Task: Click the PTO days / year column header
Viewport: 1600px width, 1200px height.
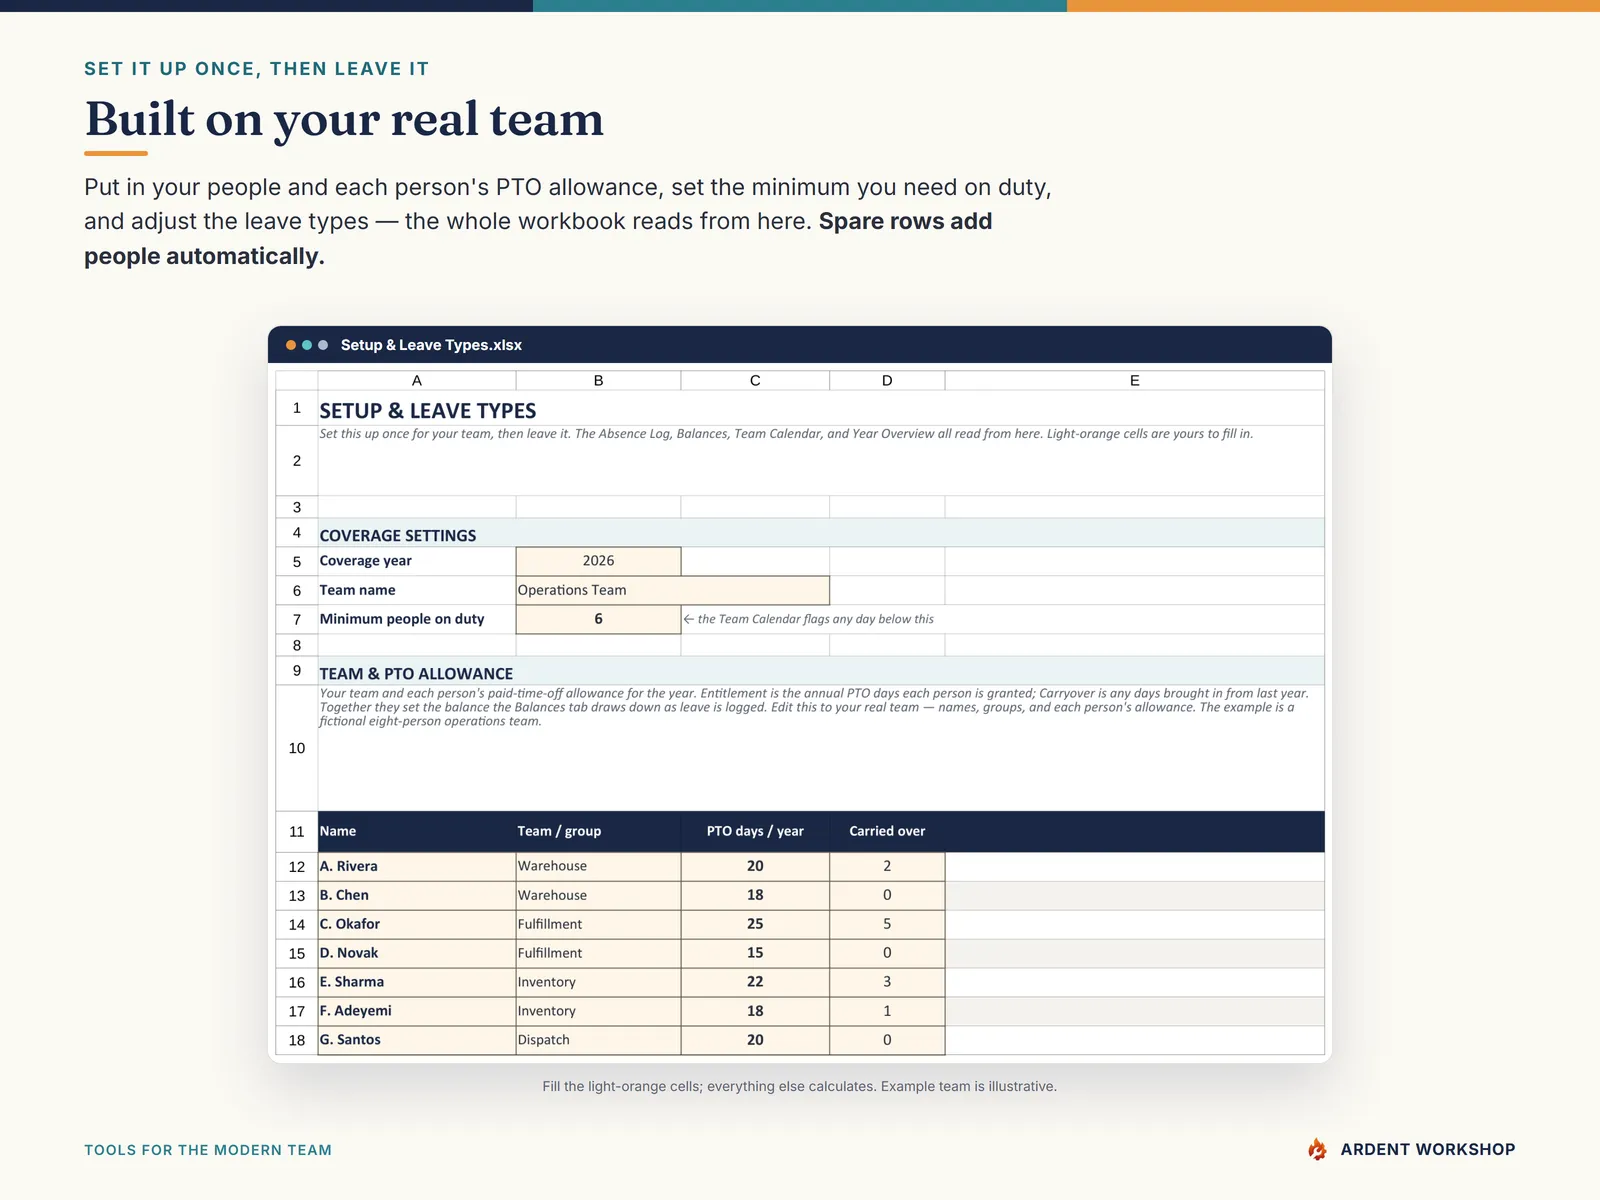Action: pyautogui.click(x=755, y=831)
